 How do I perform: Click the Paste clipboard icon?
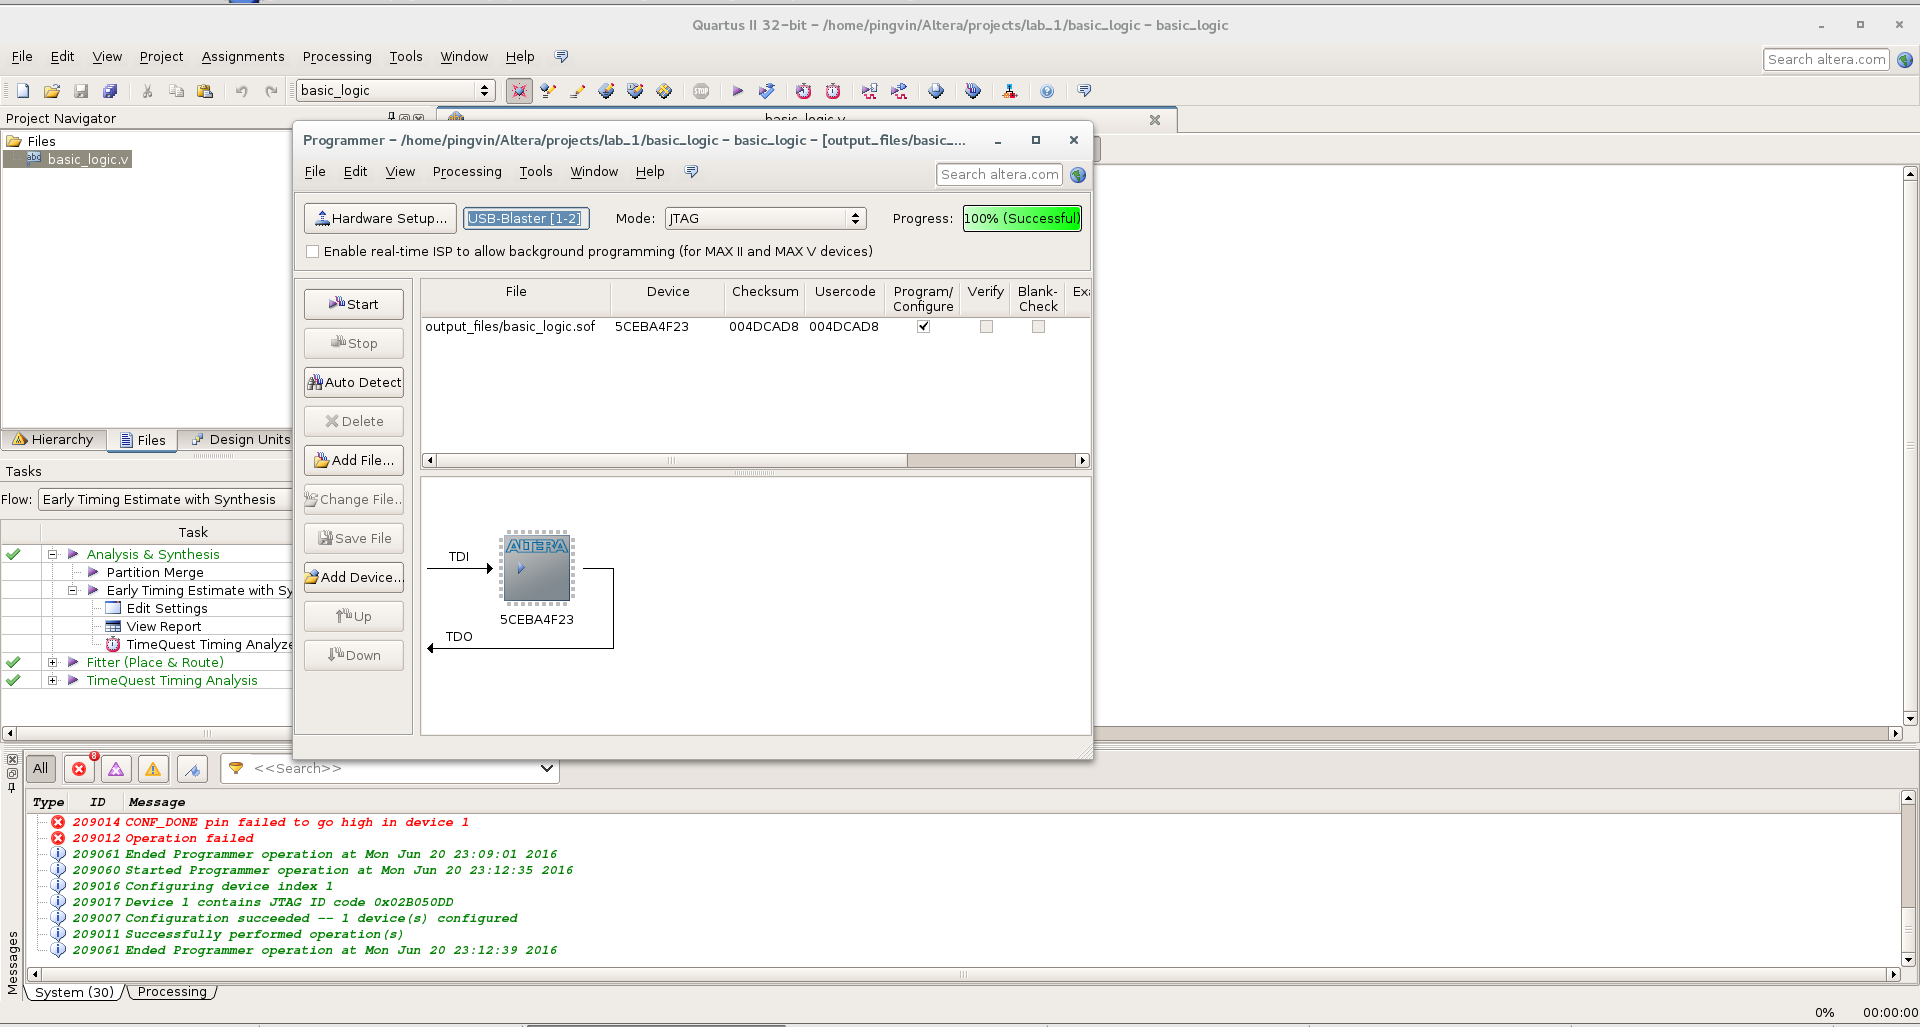[x=205, y=91]
